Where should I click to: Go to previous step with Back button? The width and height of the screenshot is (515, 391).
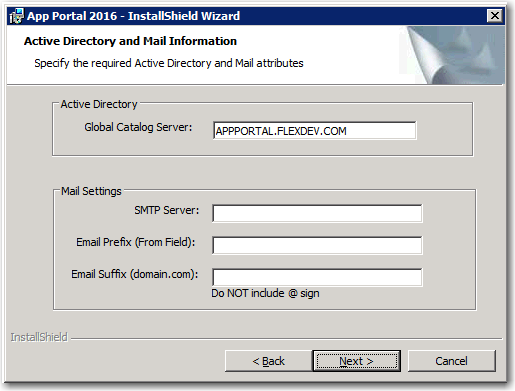tap(269, 361)
